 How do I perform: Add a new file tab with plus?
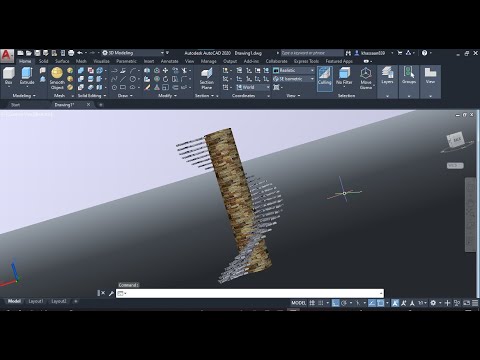coord(101,105)
